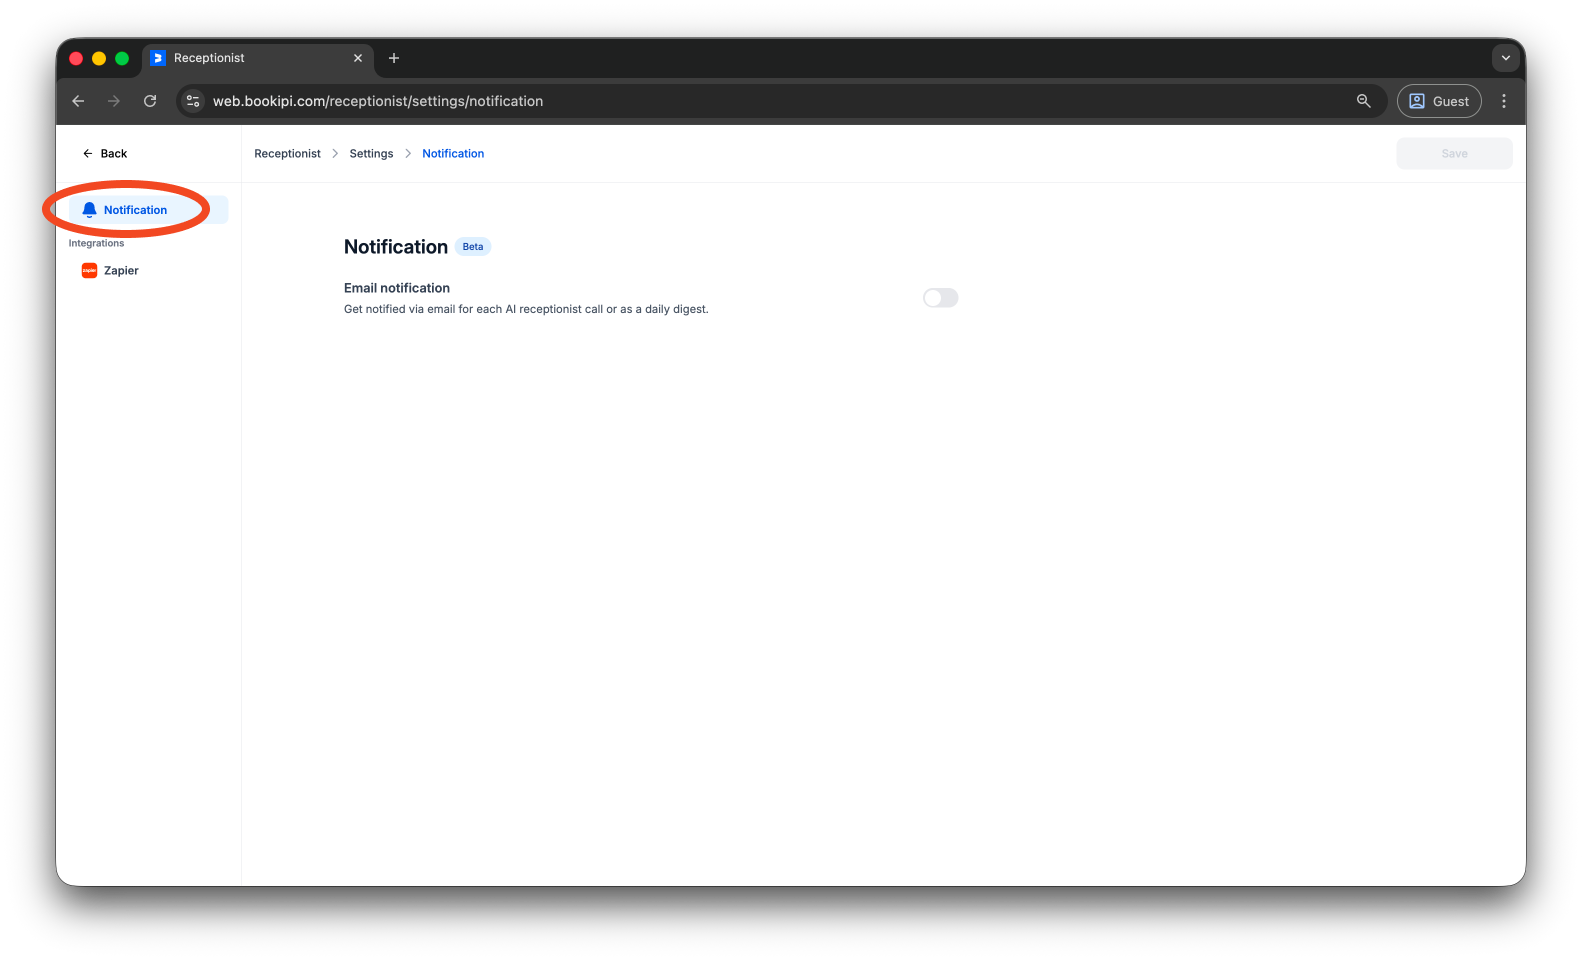This screenshot has height=960, width=1582.
Task: Reload the page with refresh icon
Action: pos(150,101)
